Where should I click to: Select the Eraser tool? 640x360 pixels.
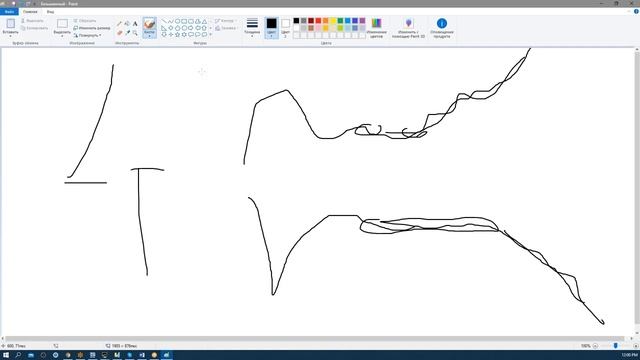coord(120,33)
